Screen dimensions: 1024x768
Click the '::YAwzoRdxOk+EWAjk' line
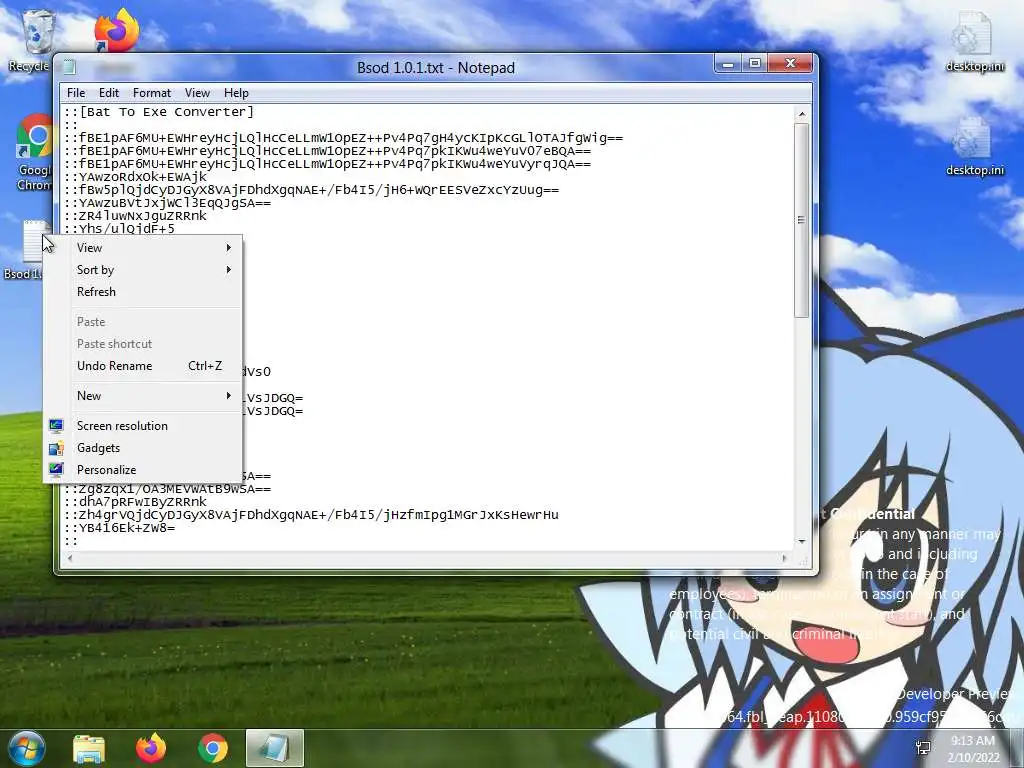pyautogui.click(x=135, y=177)
